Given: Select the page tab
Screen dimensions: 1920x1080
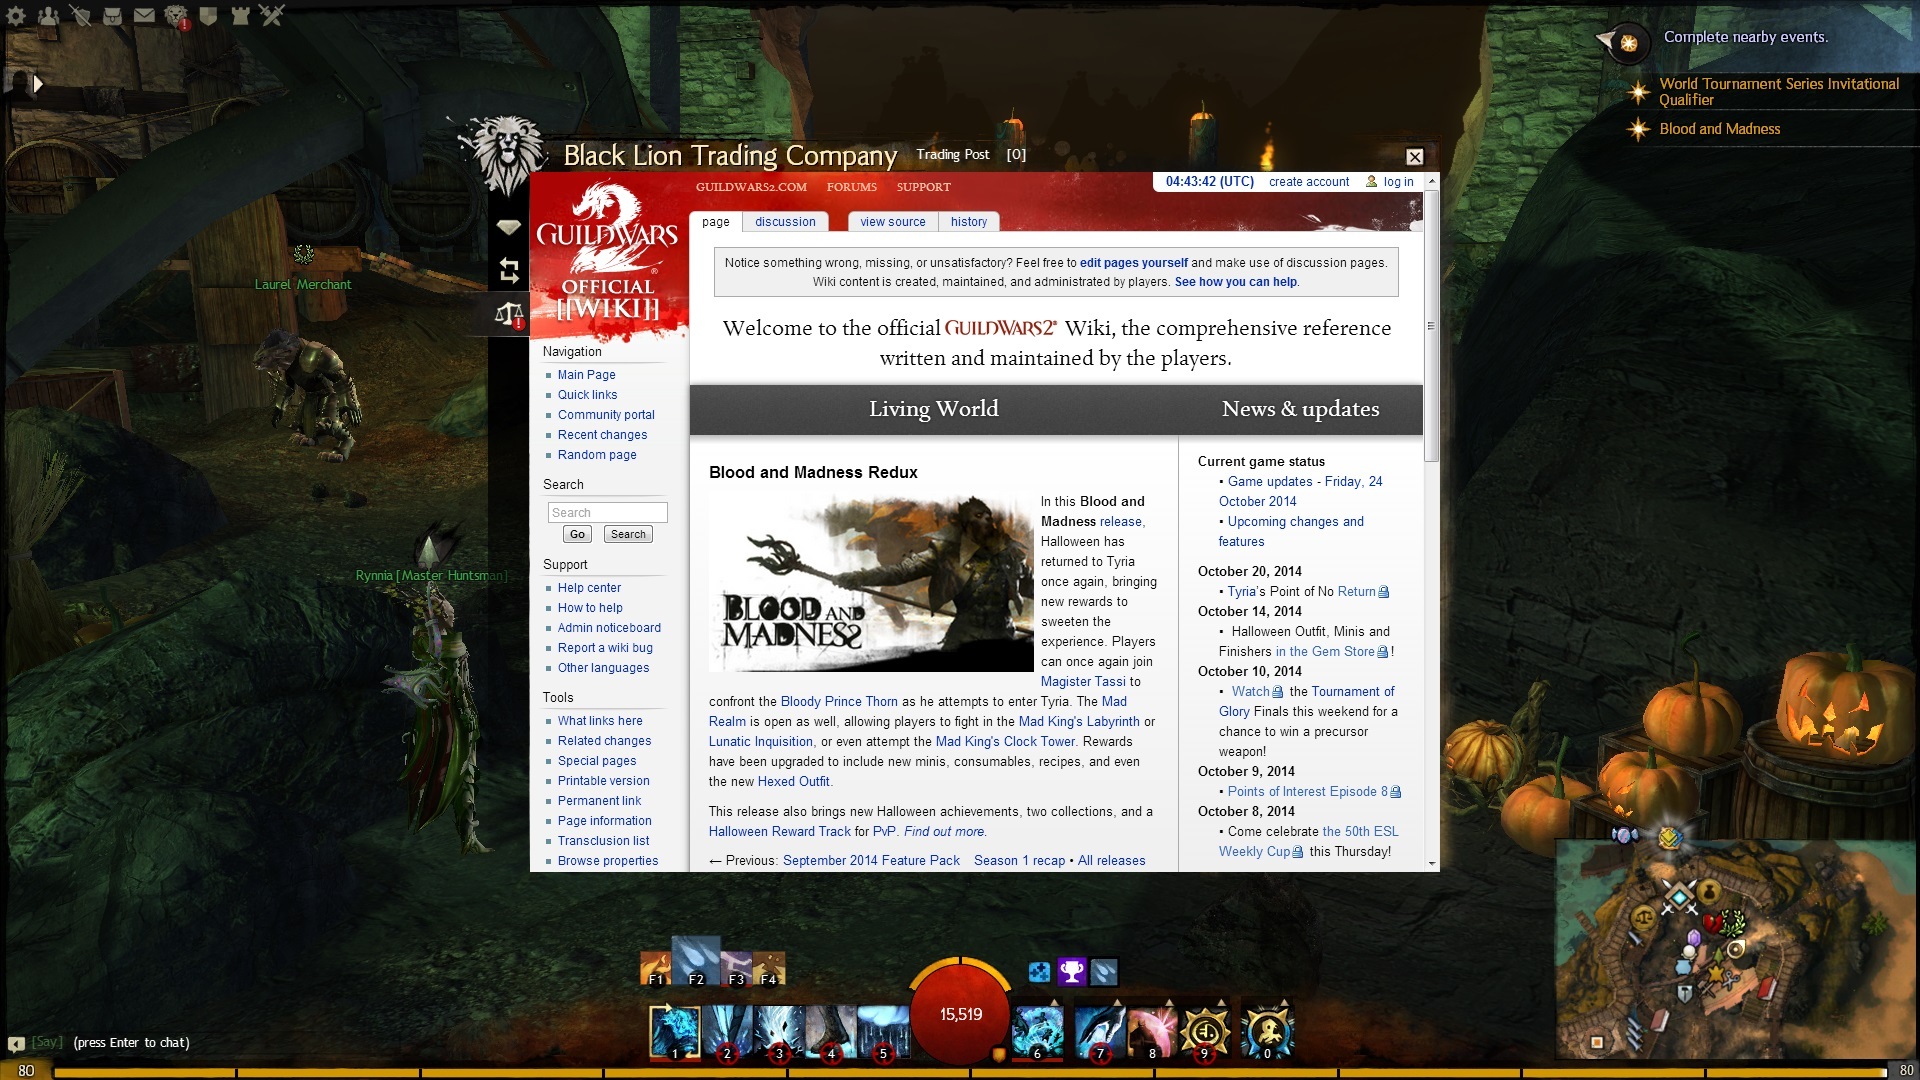Looking at the screenshot, I should [x=716, y=222].
